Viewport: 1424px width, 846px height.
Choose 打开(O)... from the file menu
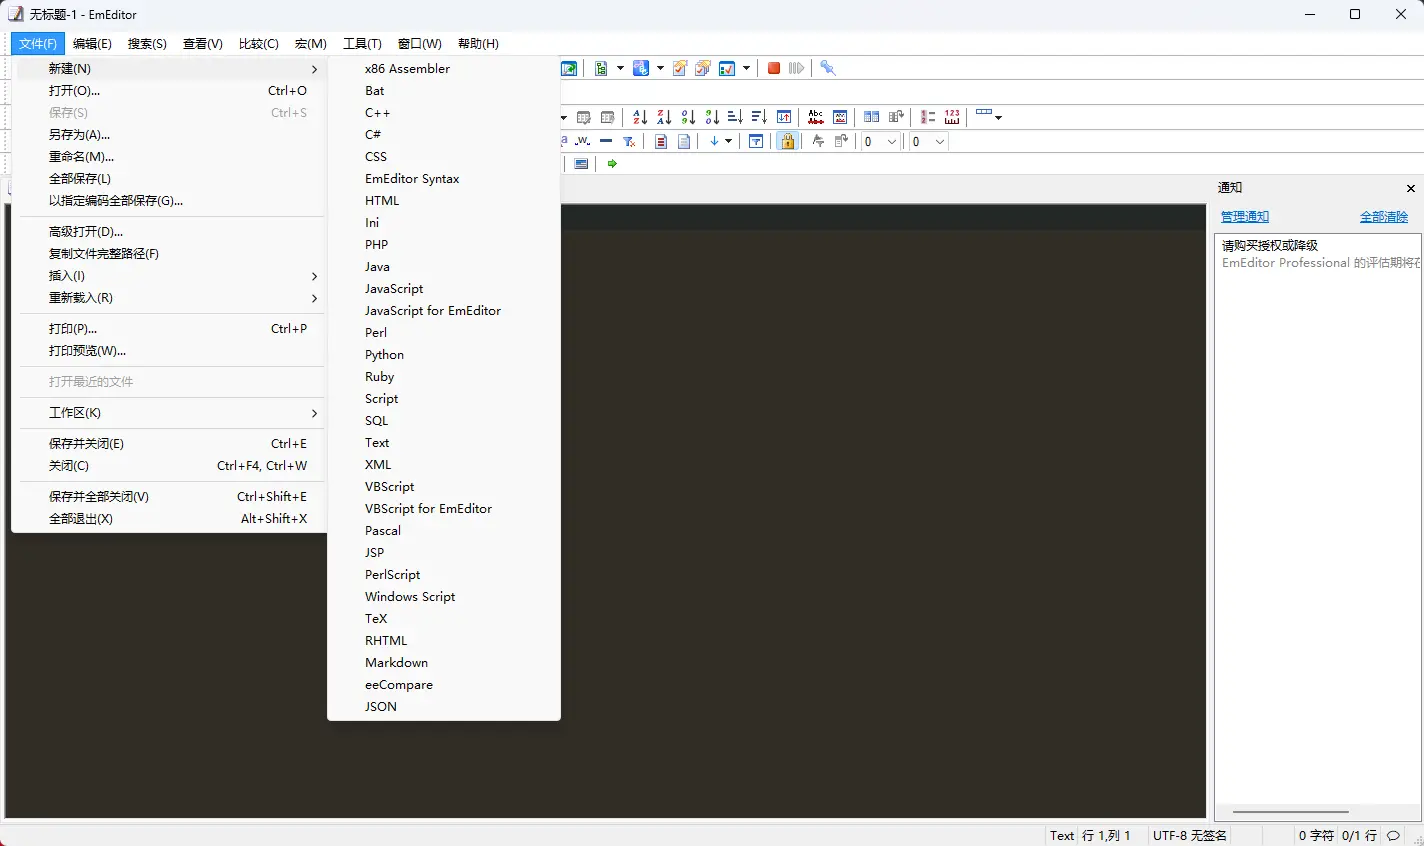tap(172, 91)
